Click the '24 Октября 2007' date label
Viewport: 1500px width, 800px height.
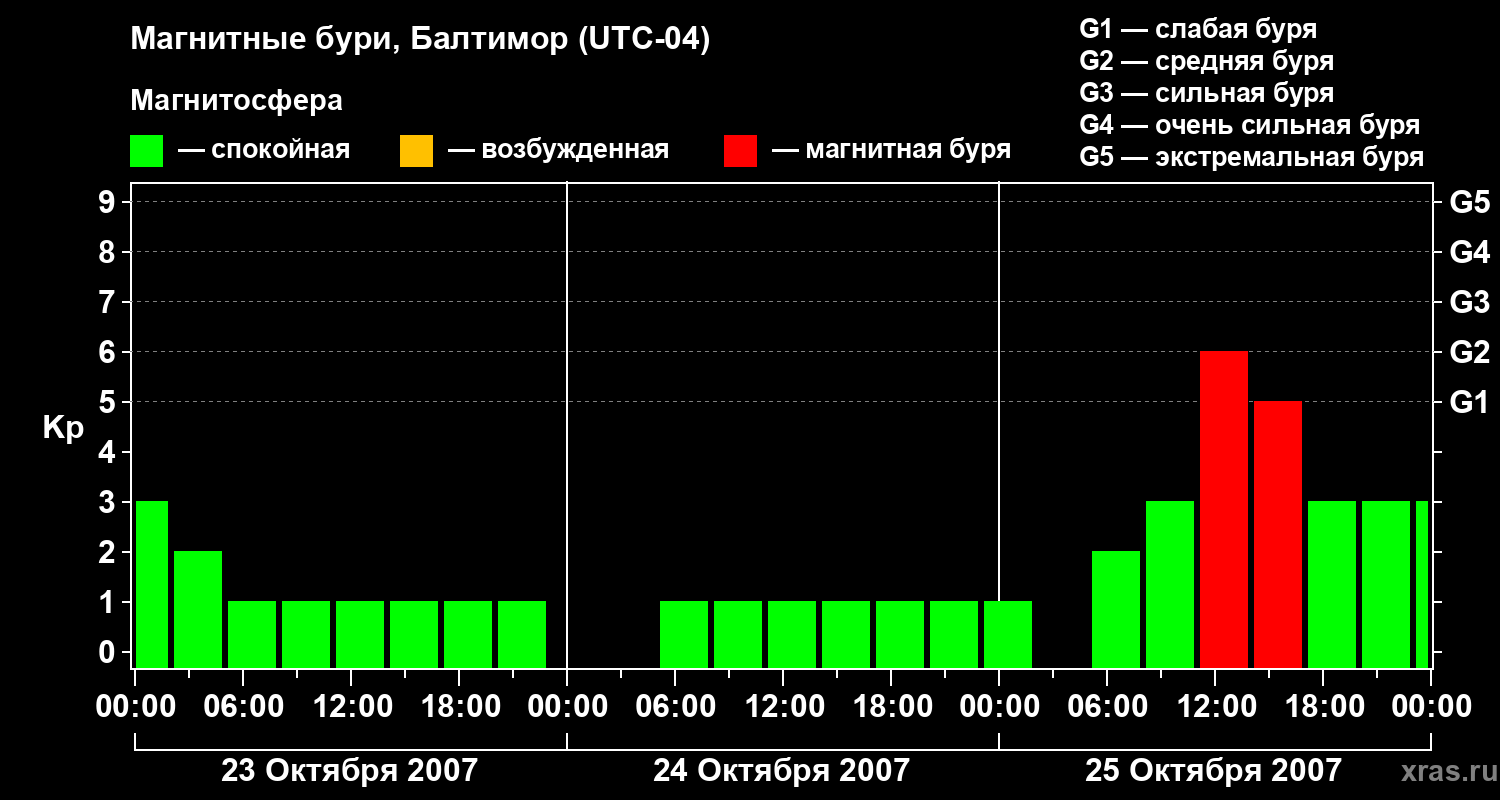pos(781,771)
